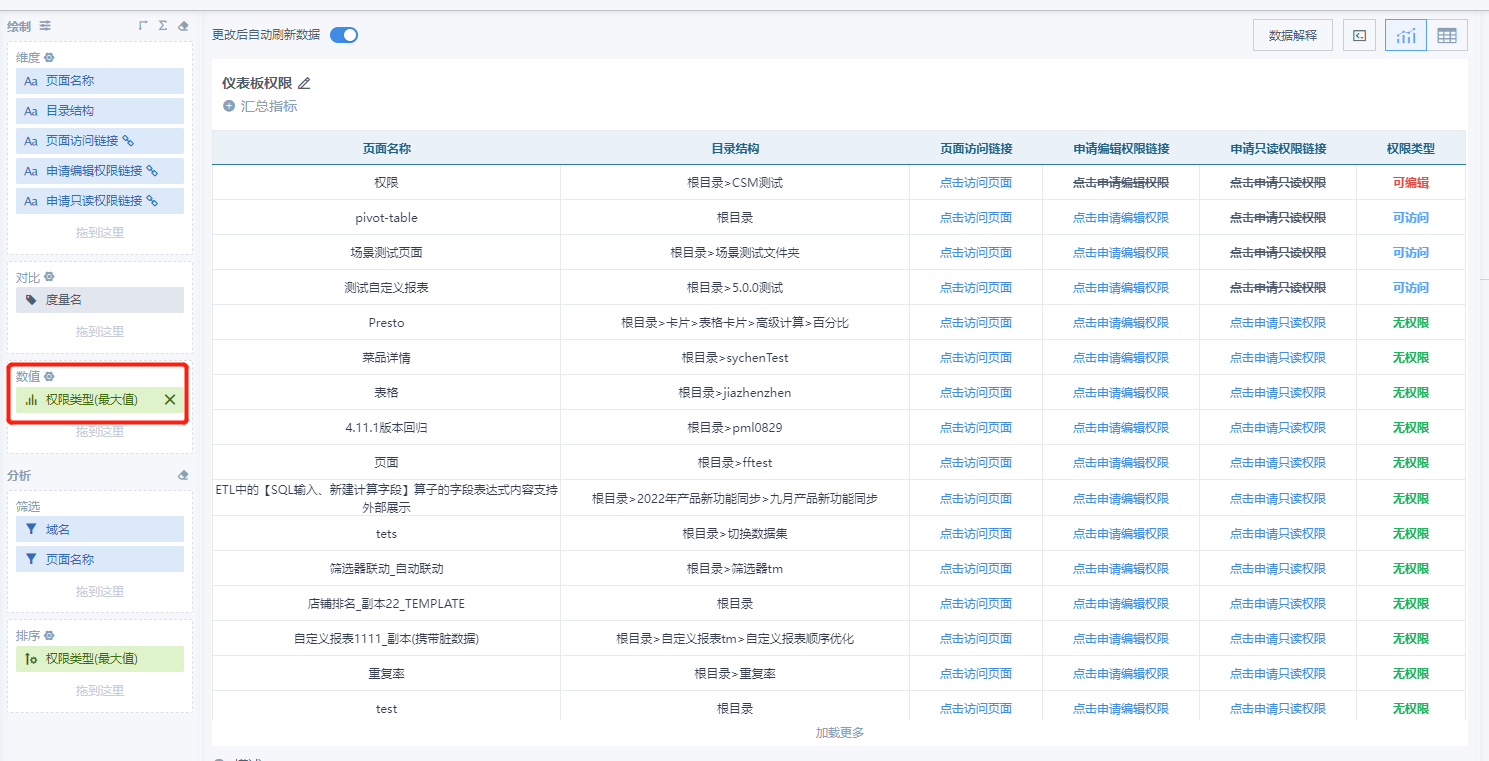1489x761 pixels.
Task: Open the 域名 filter field
Action: click(x=100, y=529)
